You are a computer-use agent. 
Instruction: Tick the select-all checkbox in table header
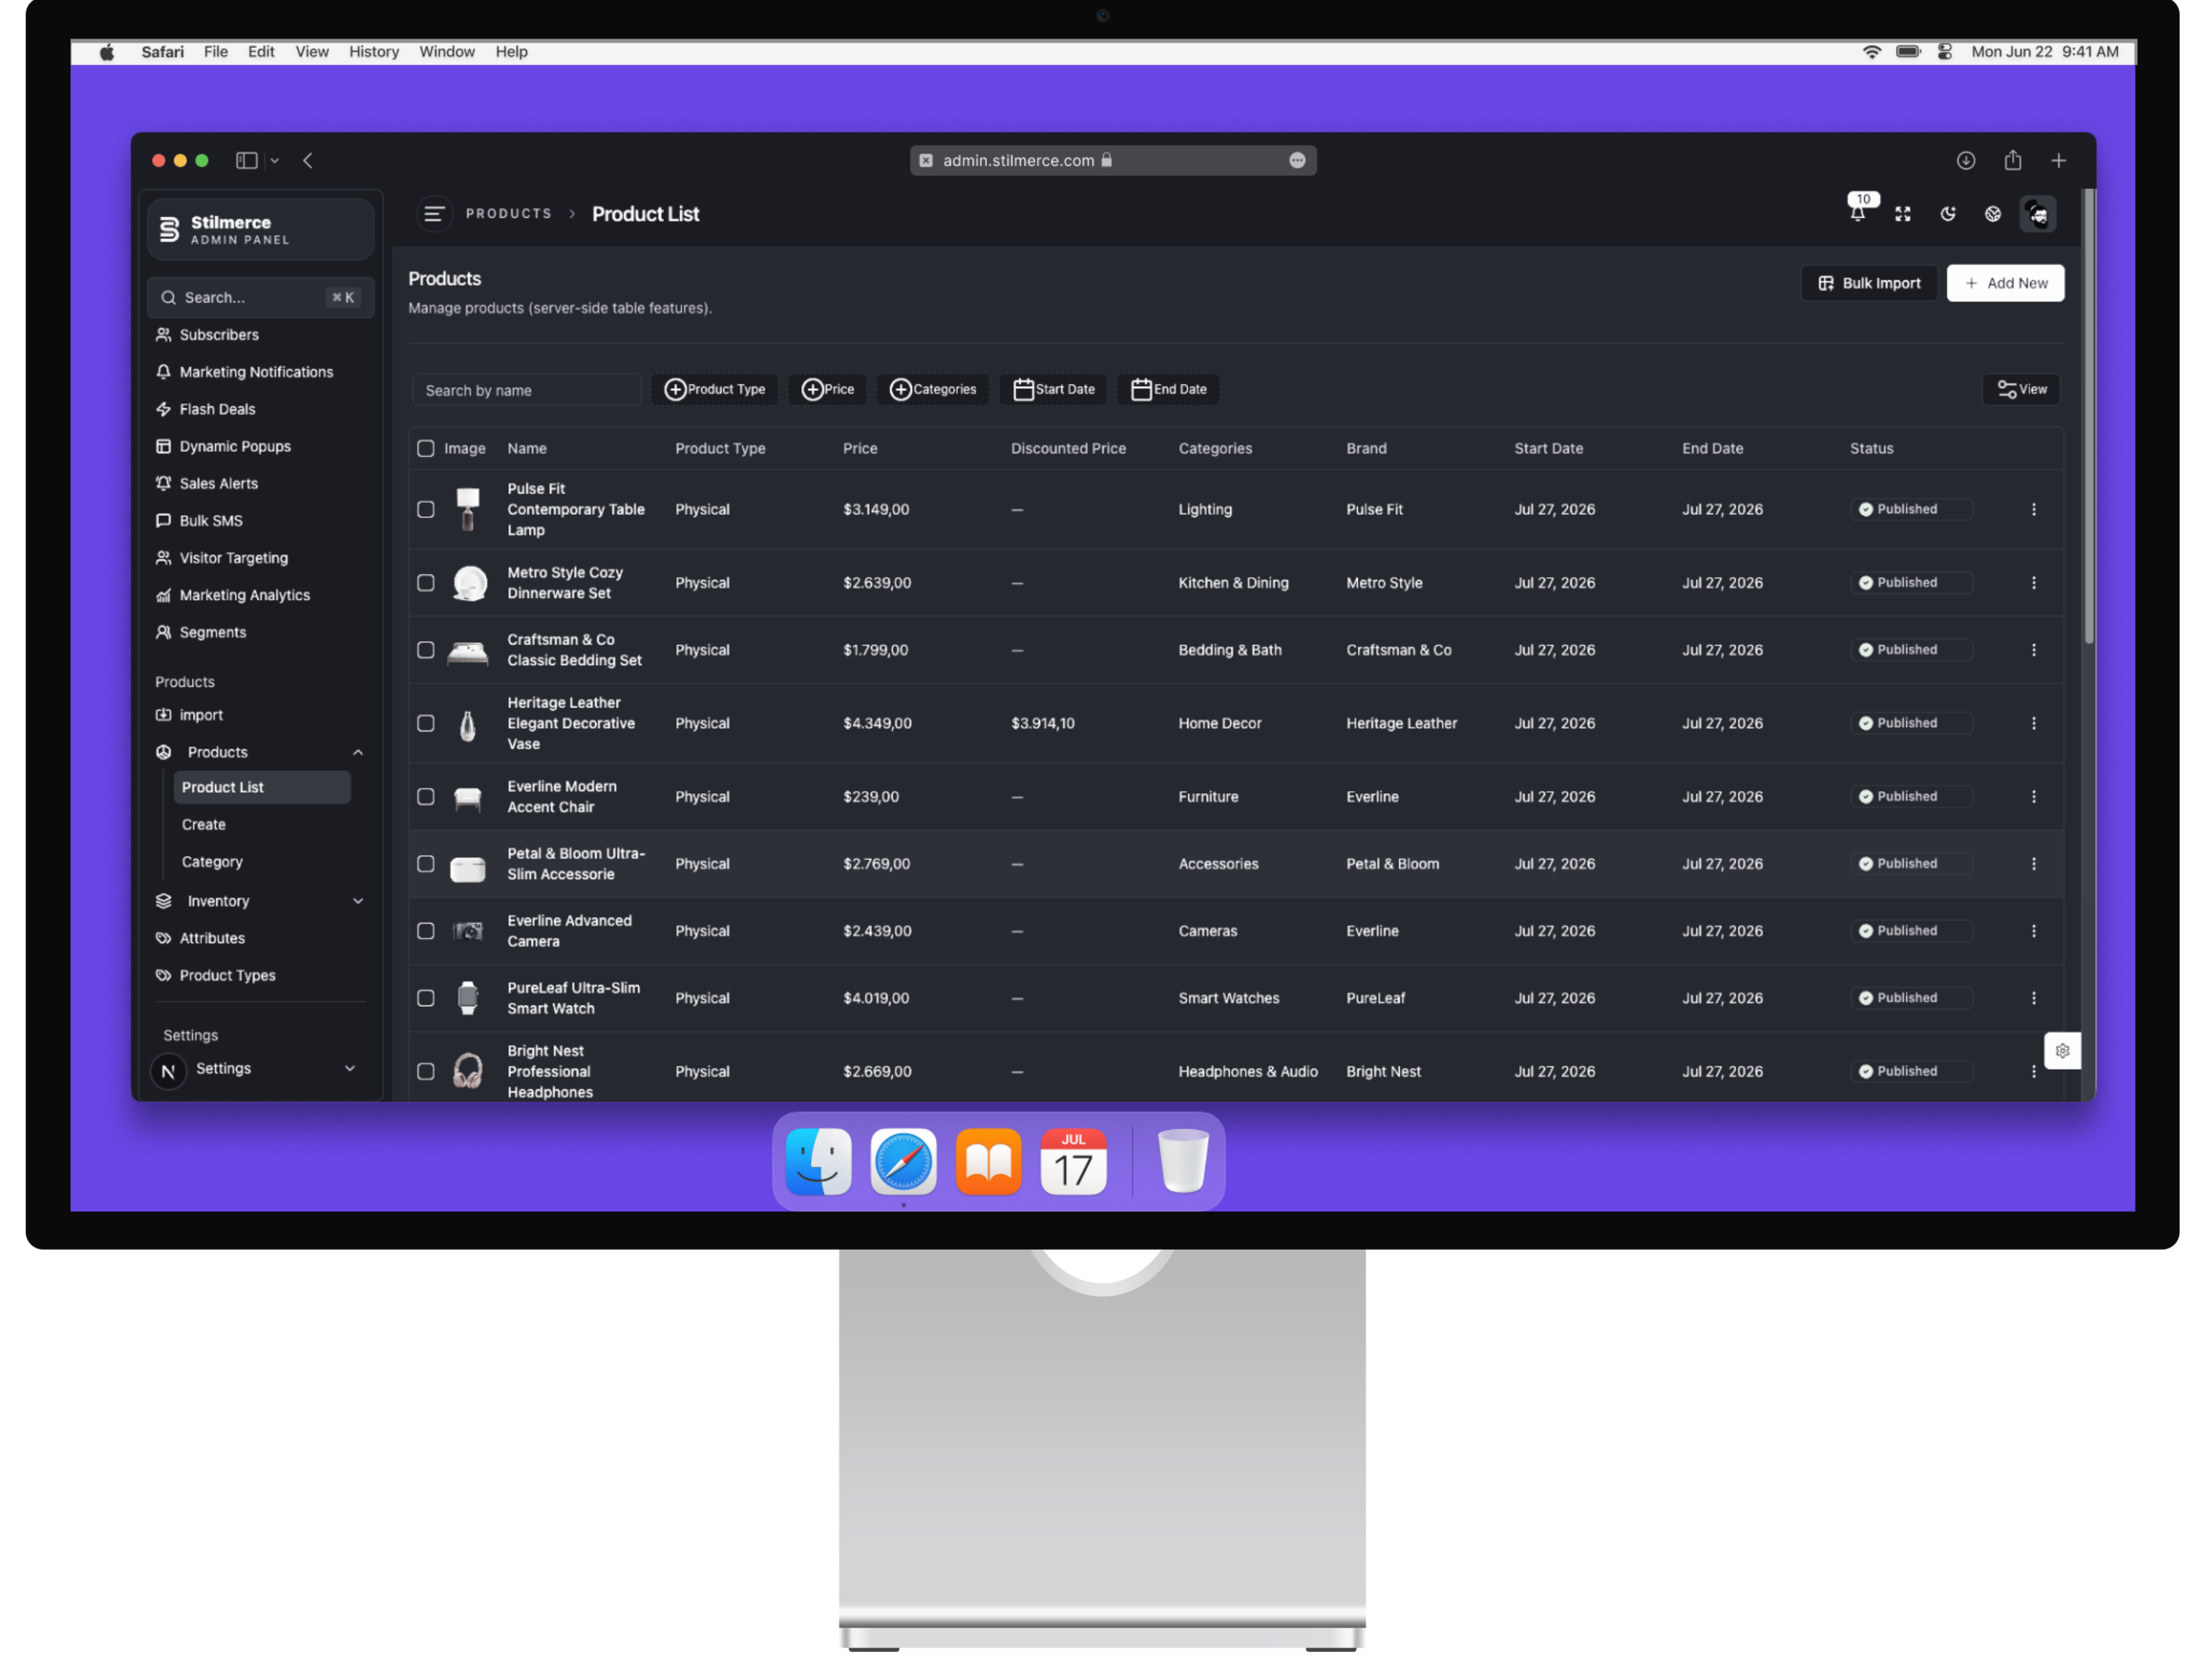426,449
